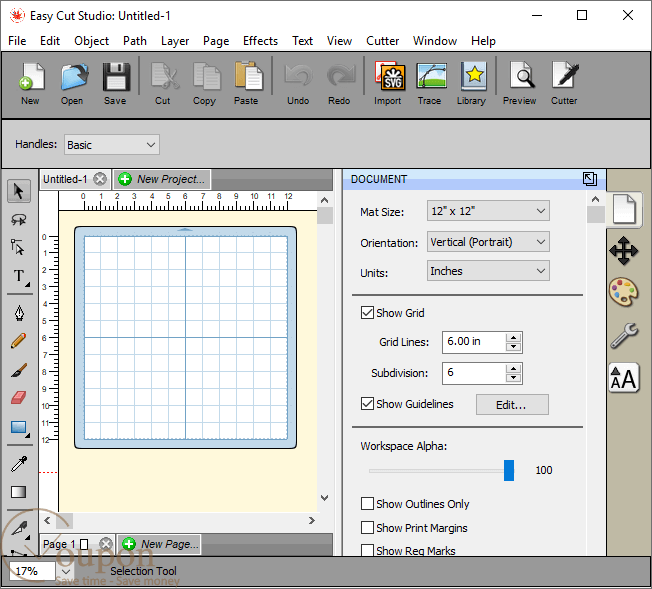Screen dimensions: 652x589
Task: Select the Pen nib drawing tool
Action: click(x=19, y=313)
